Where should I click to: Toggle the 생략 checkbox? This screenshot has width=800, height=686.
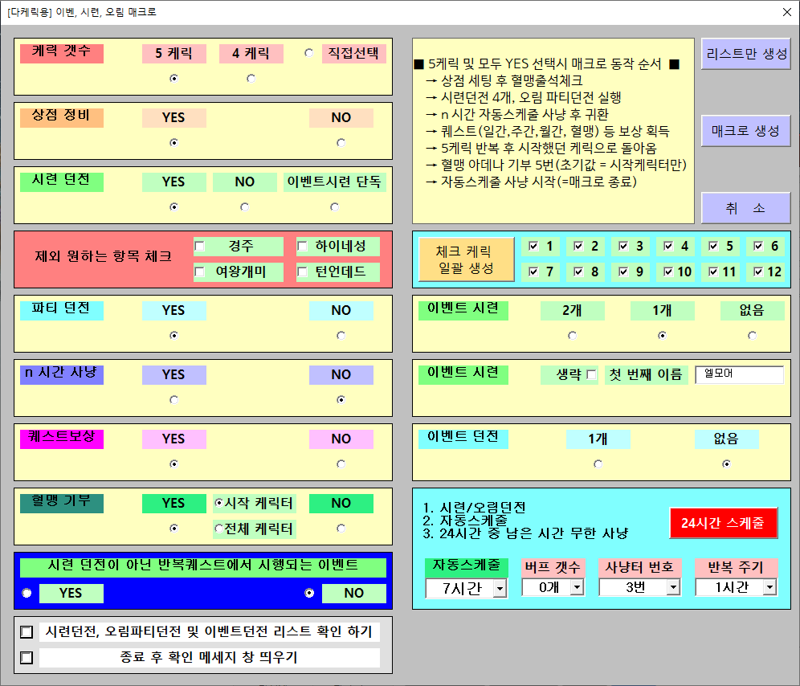pyautogui.click(x=591, y=375)
